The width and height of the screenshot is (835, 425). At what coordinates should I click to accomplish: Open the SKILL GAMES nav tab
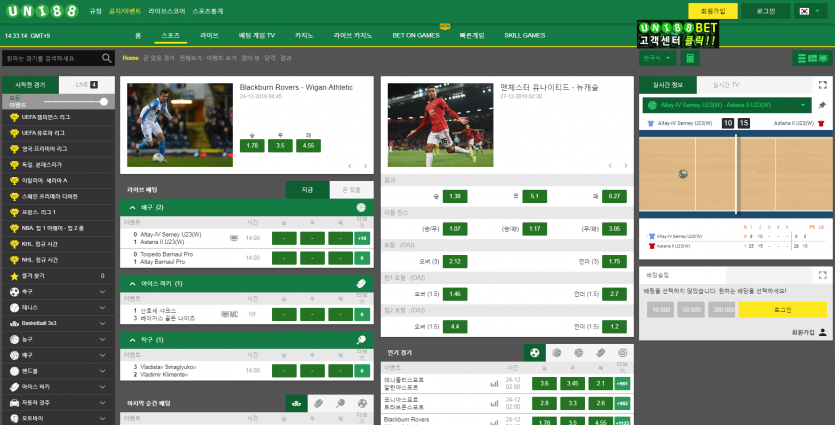(x=525, y=35)
